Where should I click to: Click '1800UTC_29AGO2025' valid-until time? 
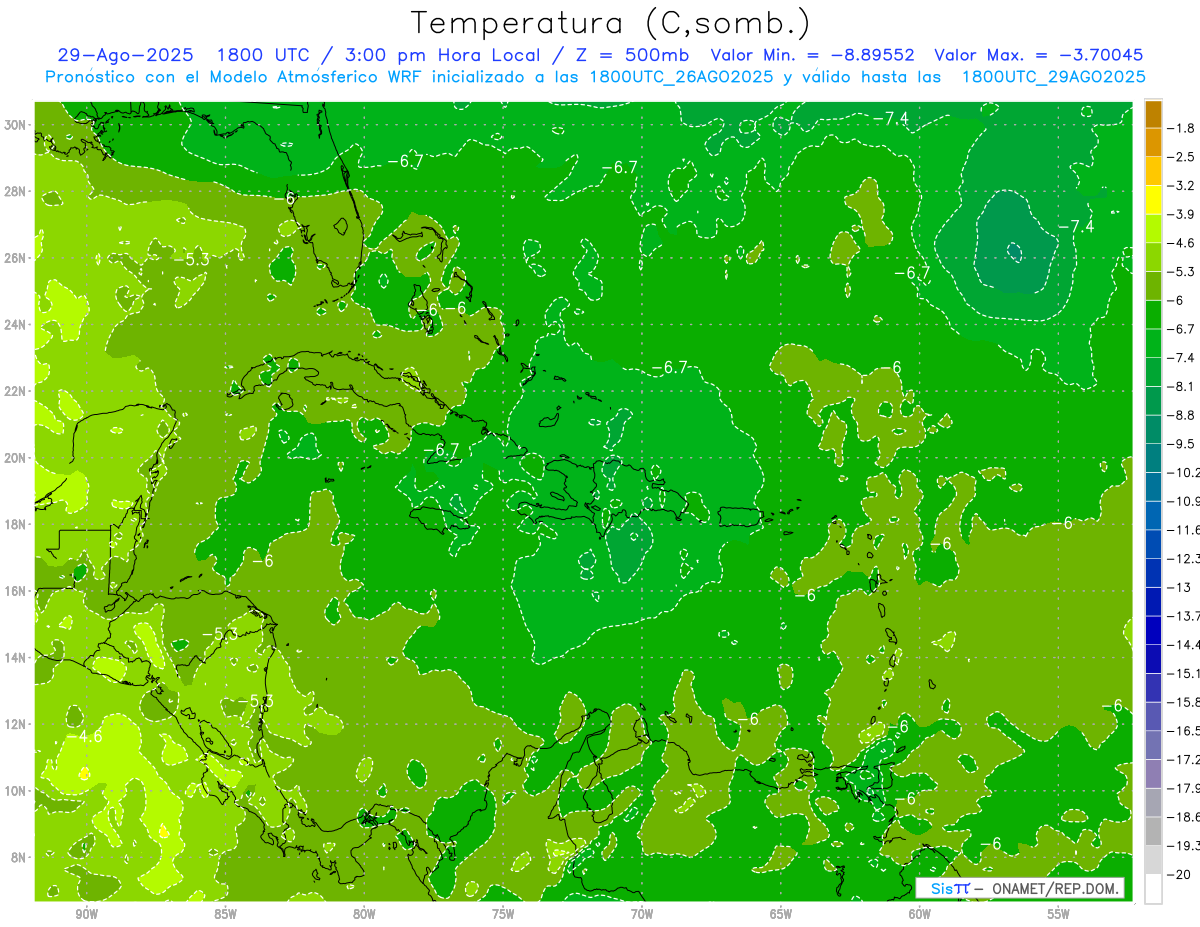[1053, 77]
